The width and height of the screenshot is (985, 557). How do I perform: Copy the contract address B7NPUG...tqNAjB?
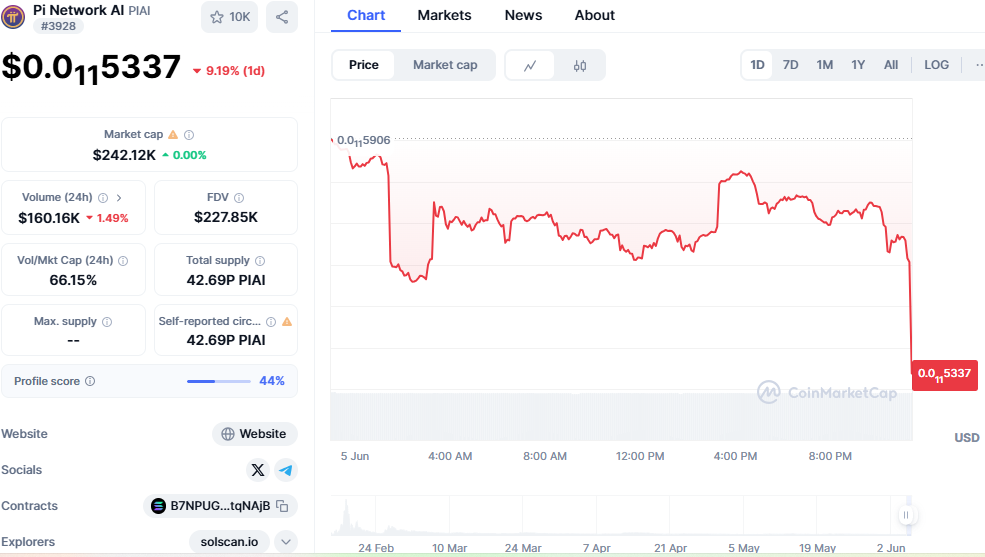pyautogui.click(x=283, y=506)
